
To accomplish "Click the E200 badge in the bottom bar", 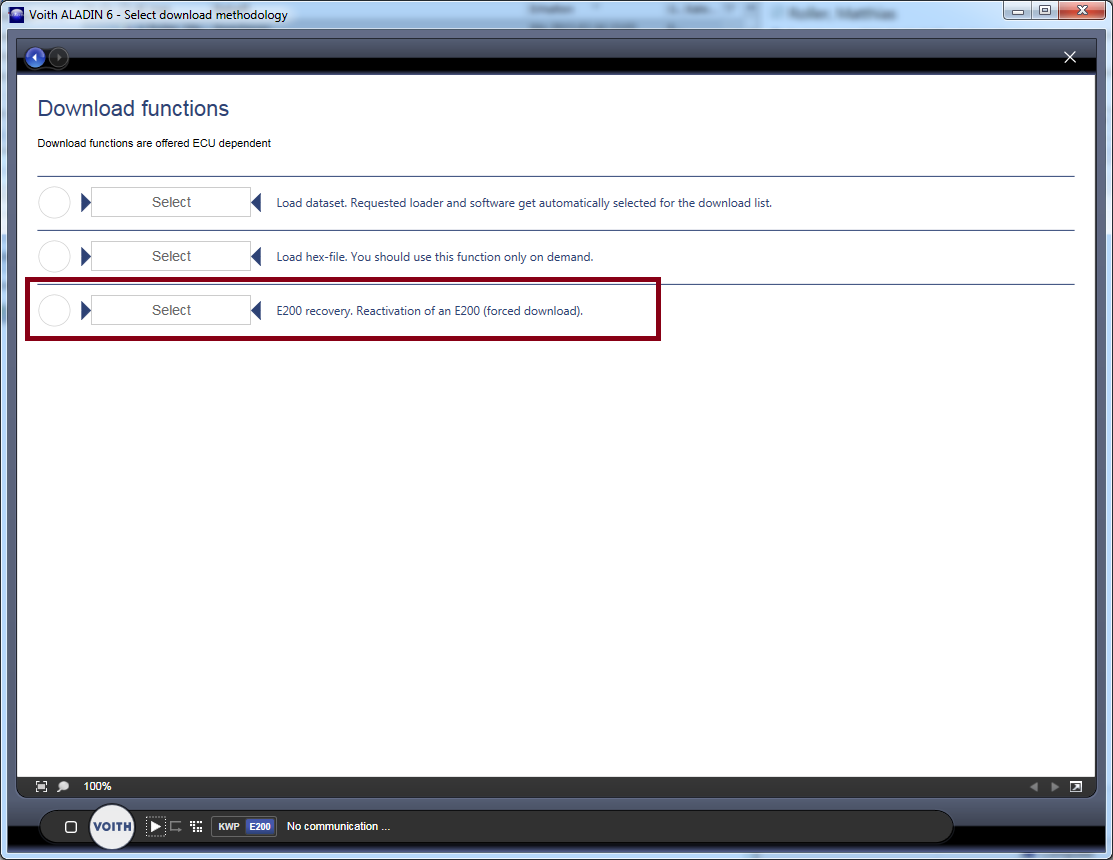I will (260, 827).
